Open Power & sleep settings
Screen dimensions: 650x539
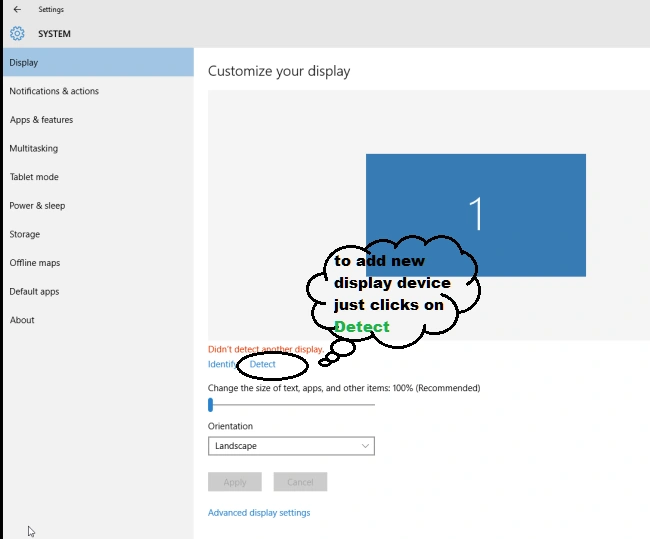(x=98, y=205)
